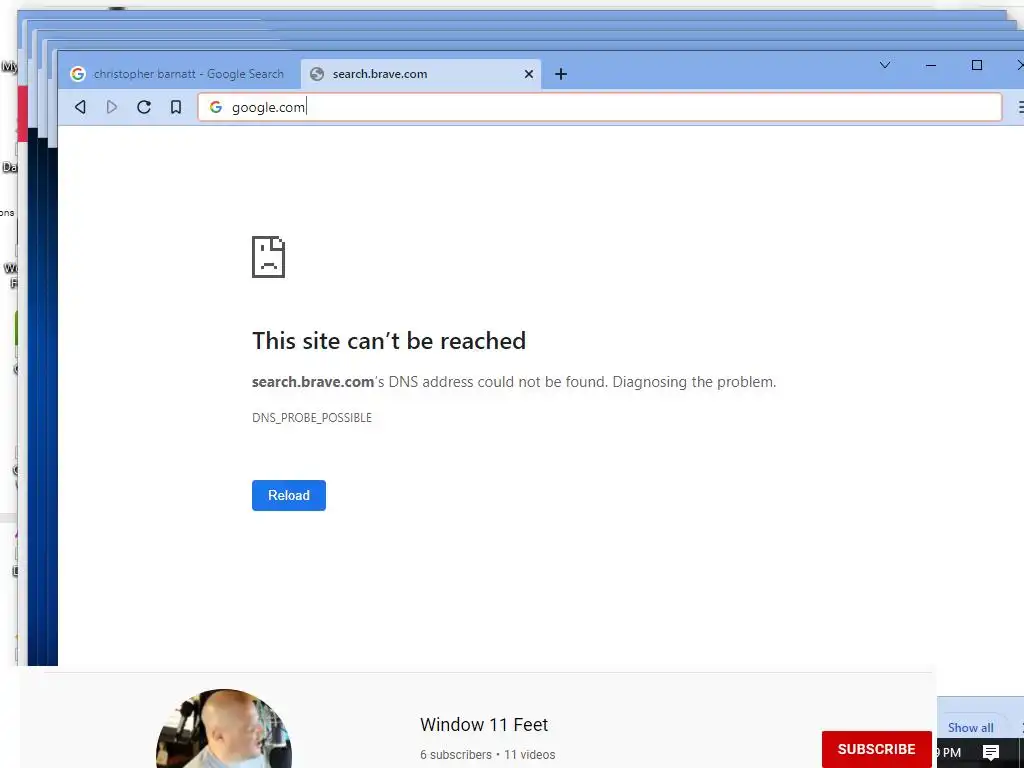Go back using the browser back arrow

[80, 107]
